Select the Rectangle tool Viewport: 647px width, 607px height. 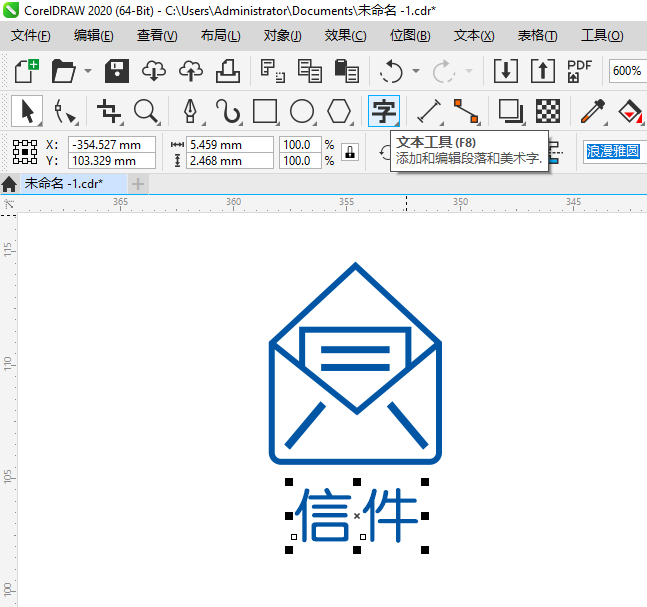pos(264,111)
